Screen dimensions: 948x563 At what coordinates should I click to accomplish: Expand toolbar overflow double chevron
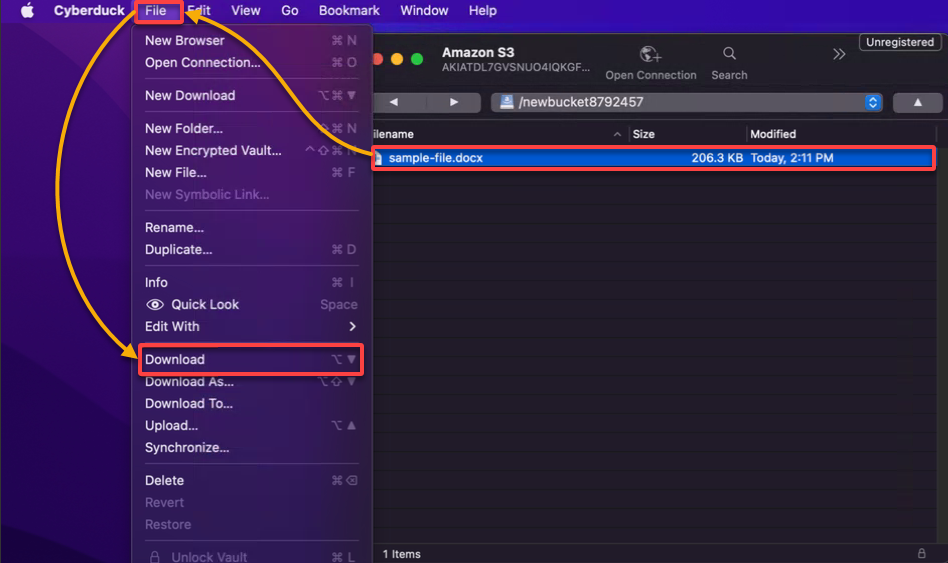(x=839, y=54)
